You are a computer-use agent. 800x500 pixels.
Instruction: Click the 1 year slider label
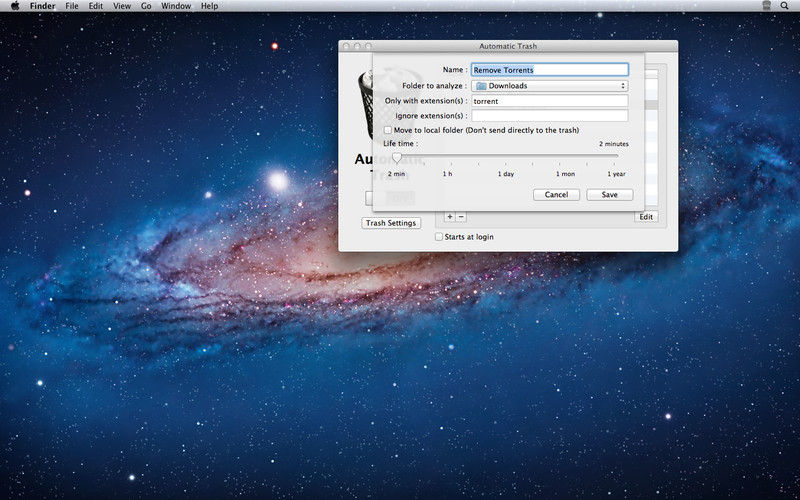[x=616, y=174]
